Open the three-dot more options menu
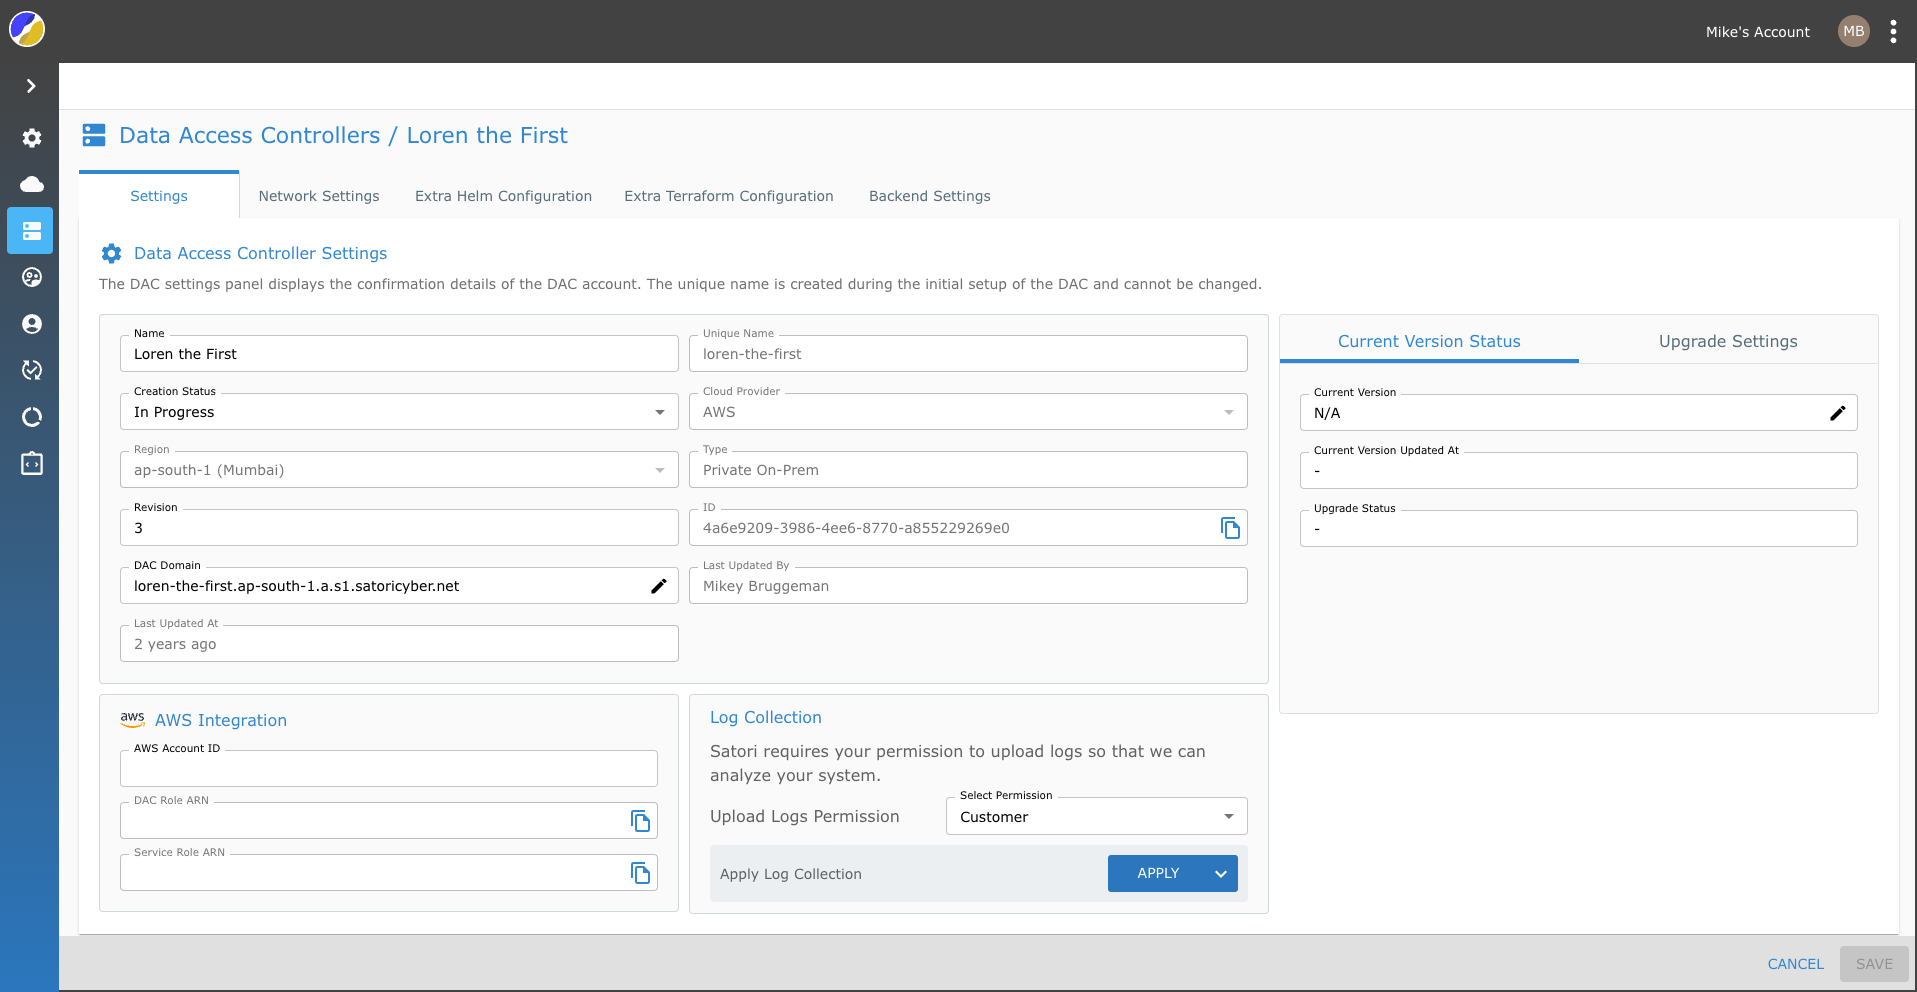The width and height of the screenshot is (1917, 992). click(1893, 31)
